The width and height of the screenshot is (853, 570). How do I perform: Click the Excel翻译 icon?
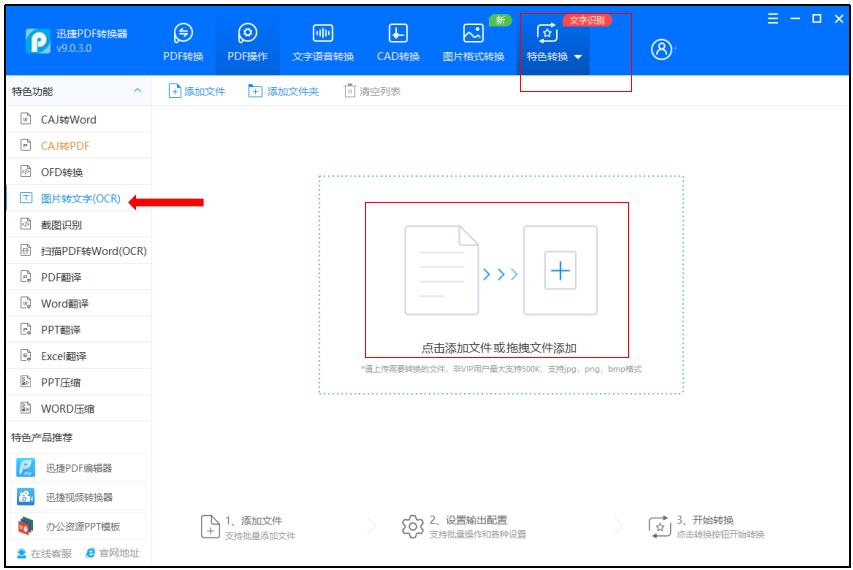[26, 355]
